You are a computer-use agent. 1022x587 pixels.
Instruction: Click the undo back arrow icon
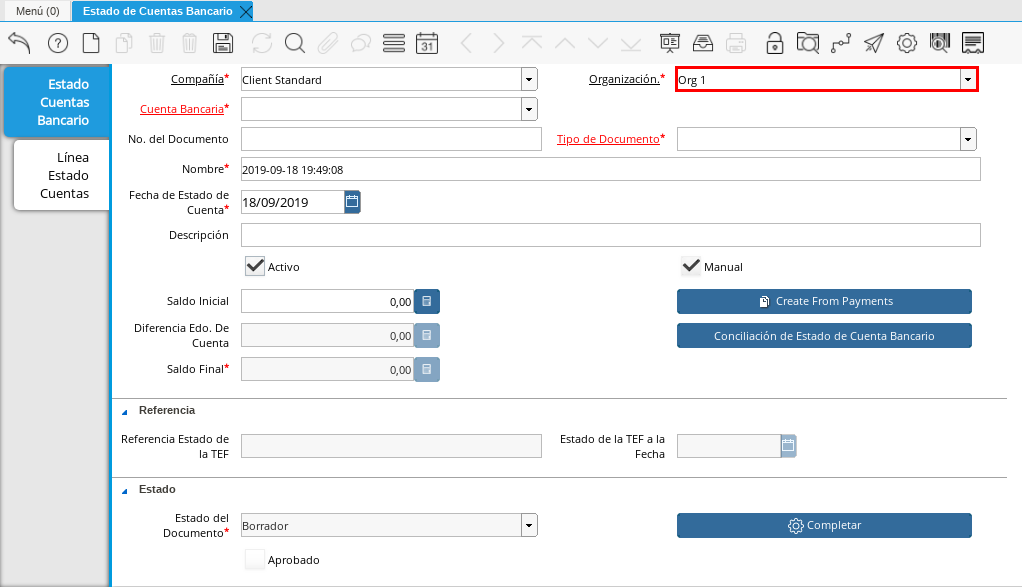[x=20, y=43]
